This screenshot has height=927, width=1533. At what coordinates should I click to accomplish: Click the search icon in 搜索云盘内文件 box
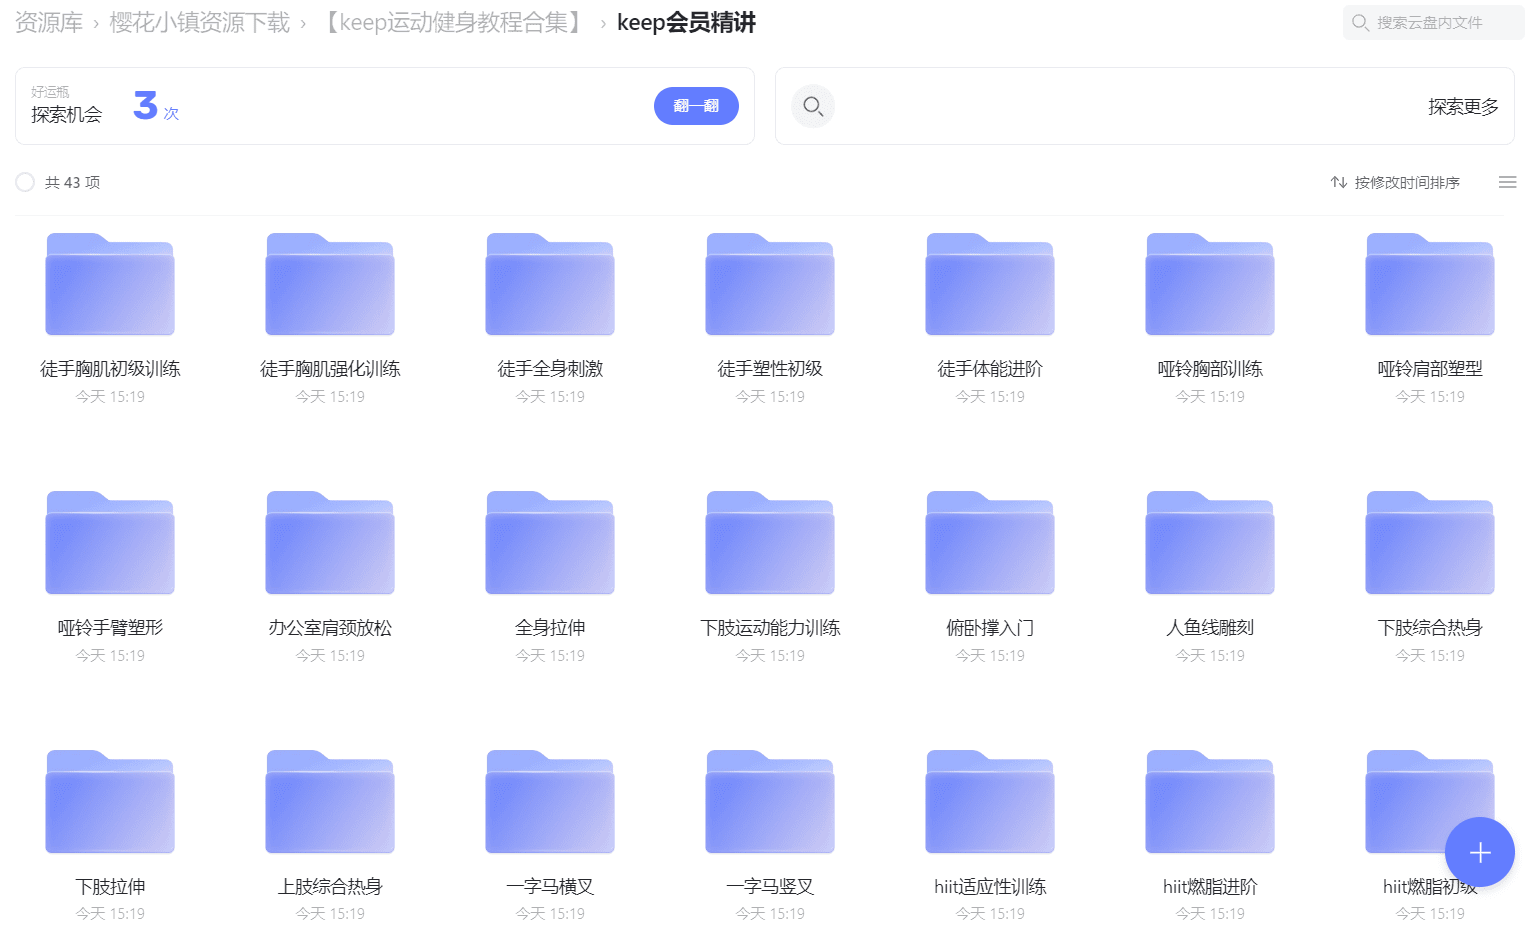pyautogui.click(x=1361, y=22)
